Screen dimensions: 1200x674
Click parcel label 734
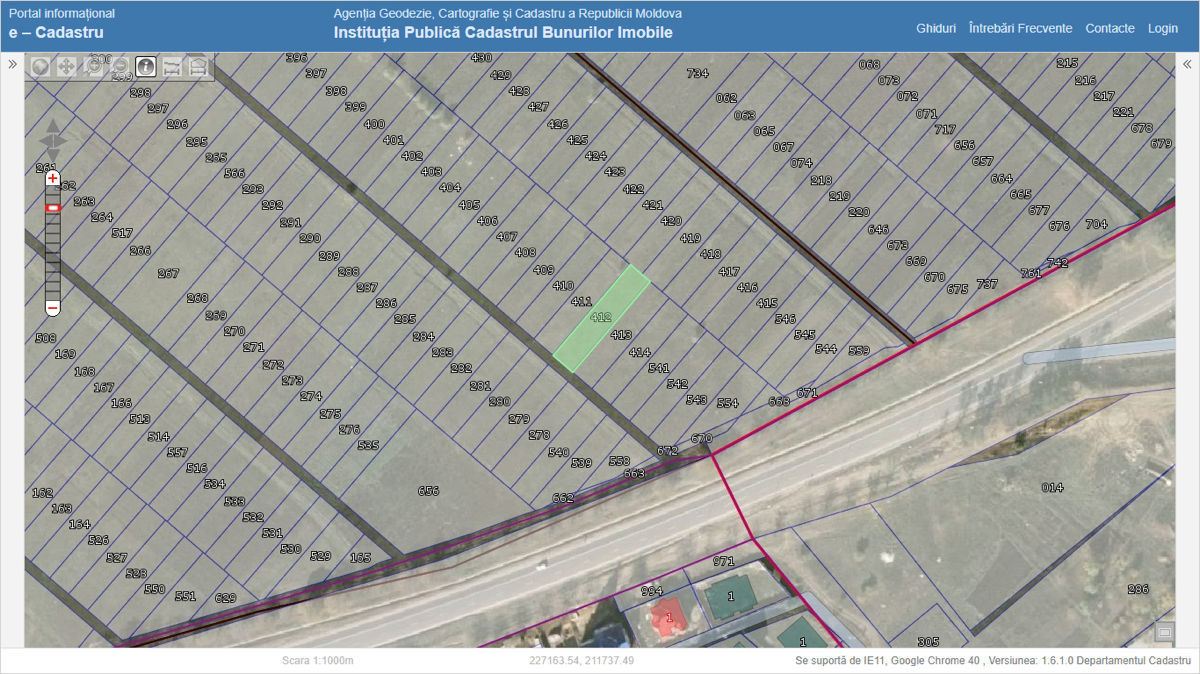(697, 74)
